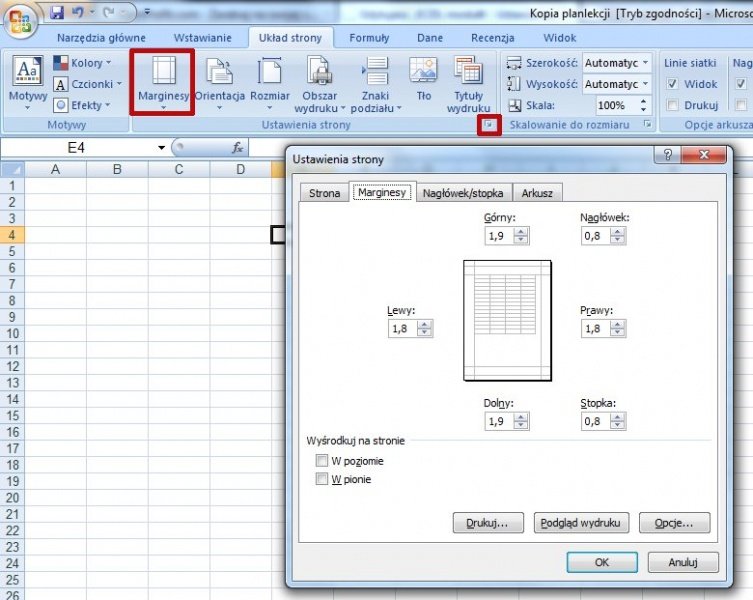Open the Kolory theme colors dropdown

point(109,63)
